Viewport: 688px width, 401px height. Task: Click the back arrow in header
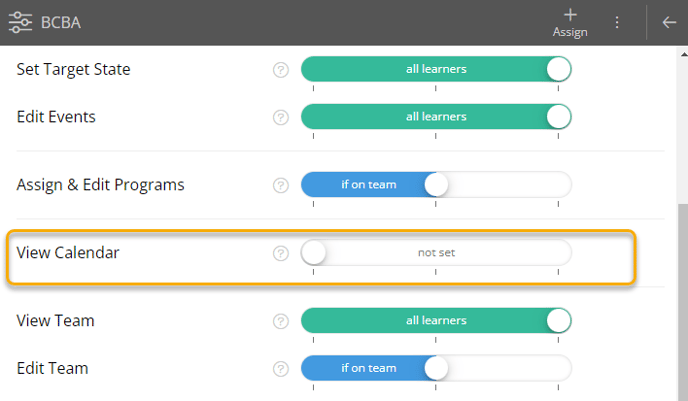click(669, 22)
